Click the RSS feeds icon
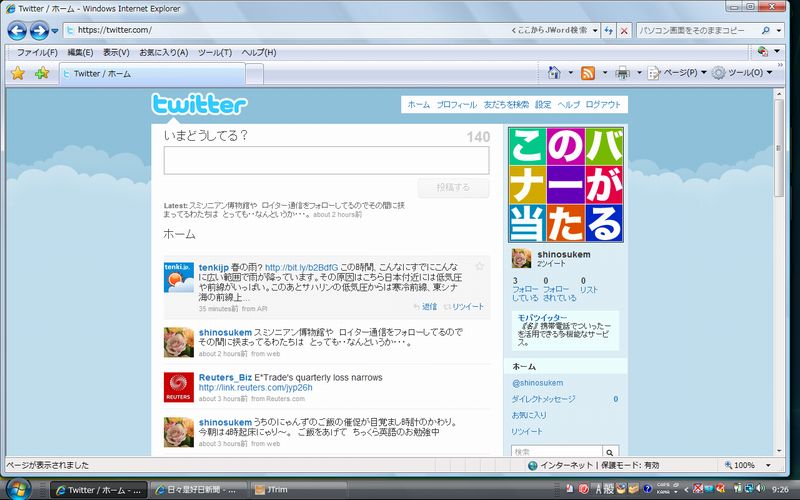Screen dimensions: 800x500 coord(588,73)
